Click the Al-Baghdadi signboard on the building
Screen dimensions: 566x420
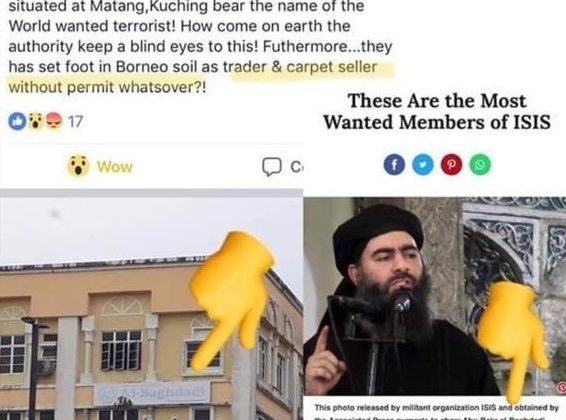coord(152,393)
